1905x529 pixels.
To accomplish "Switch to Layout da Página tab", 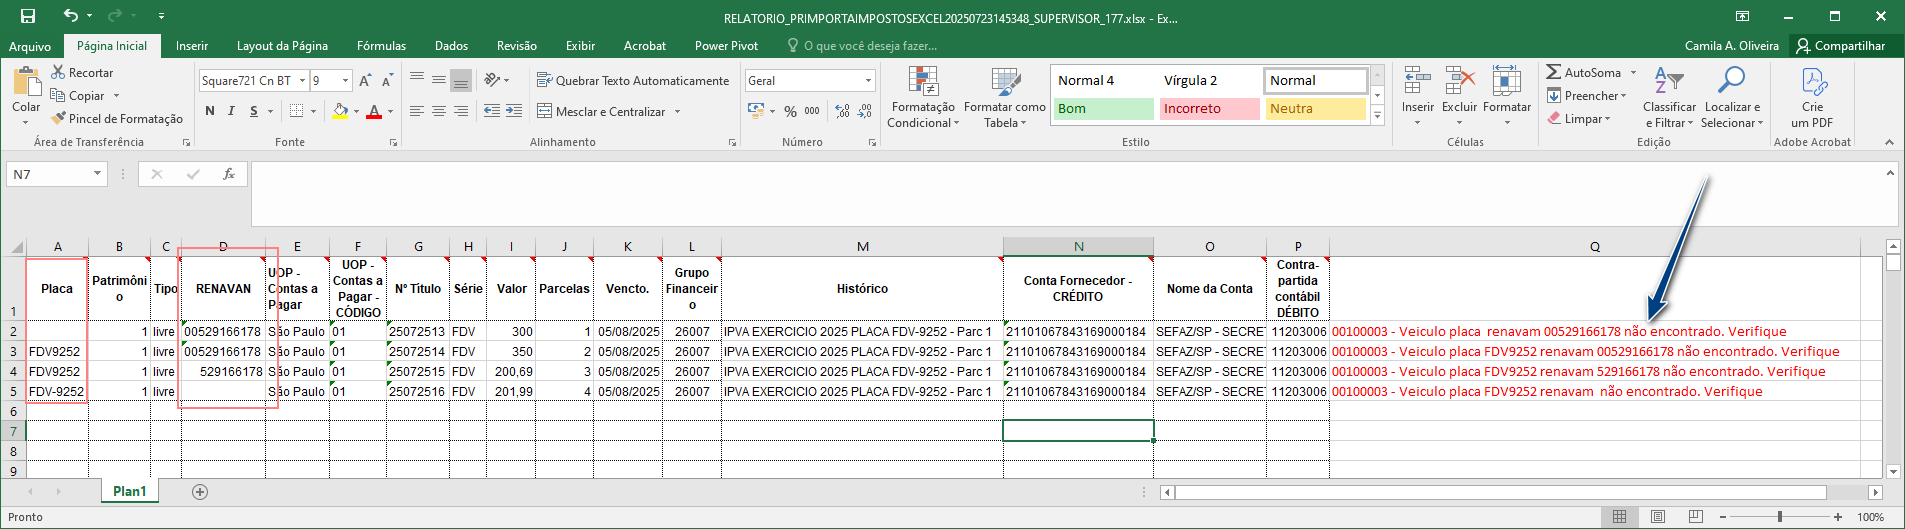I will 282,46.
